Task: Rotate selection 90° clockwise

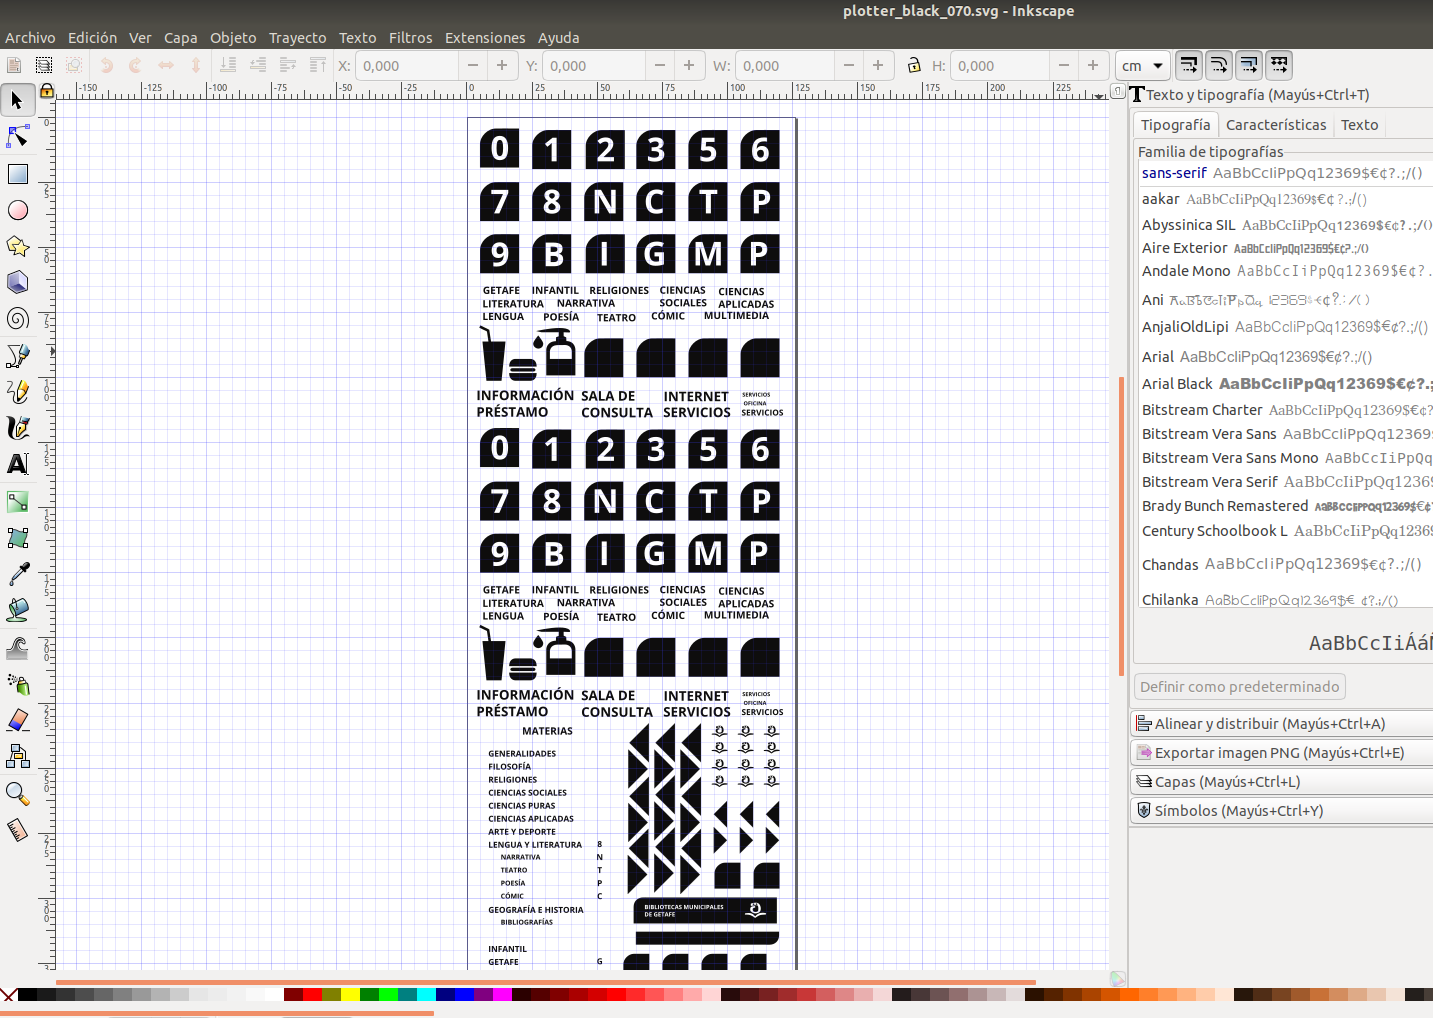Action: coord(136,65)
